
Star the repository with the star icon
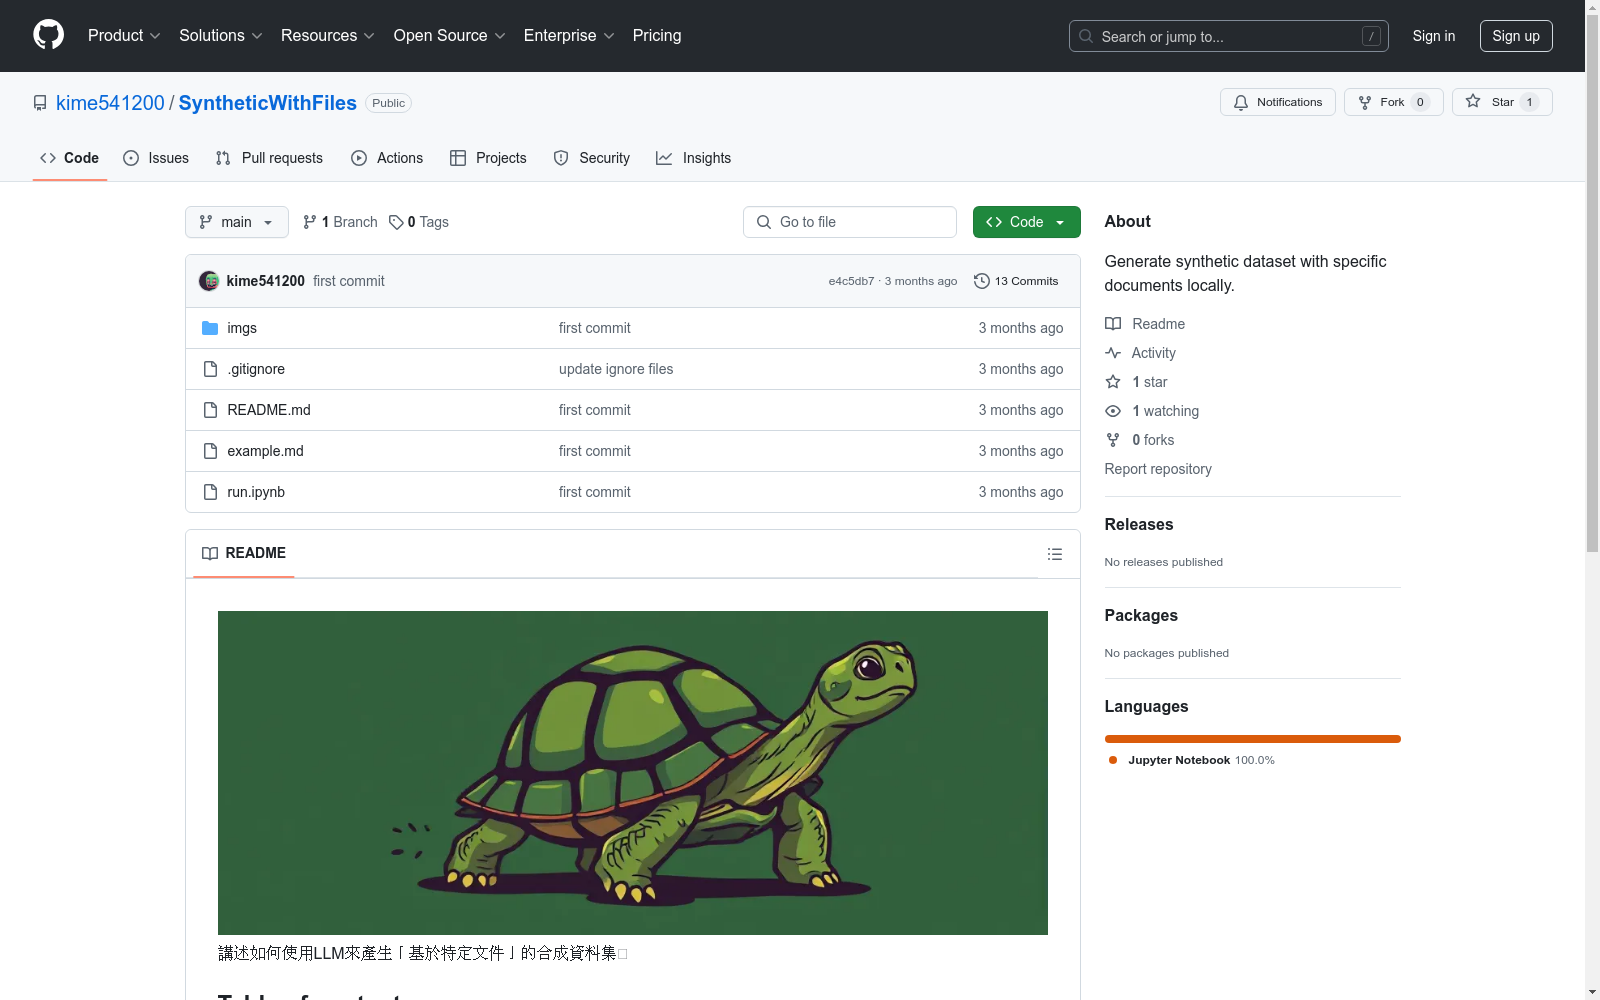1473,101
